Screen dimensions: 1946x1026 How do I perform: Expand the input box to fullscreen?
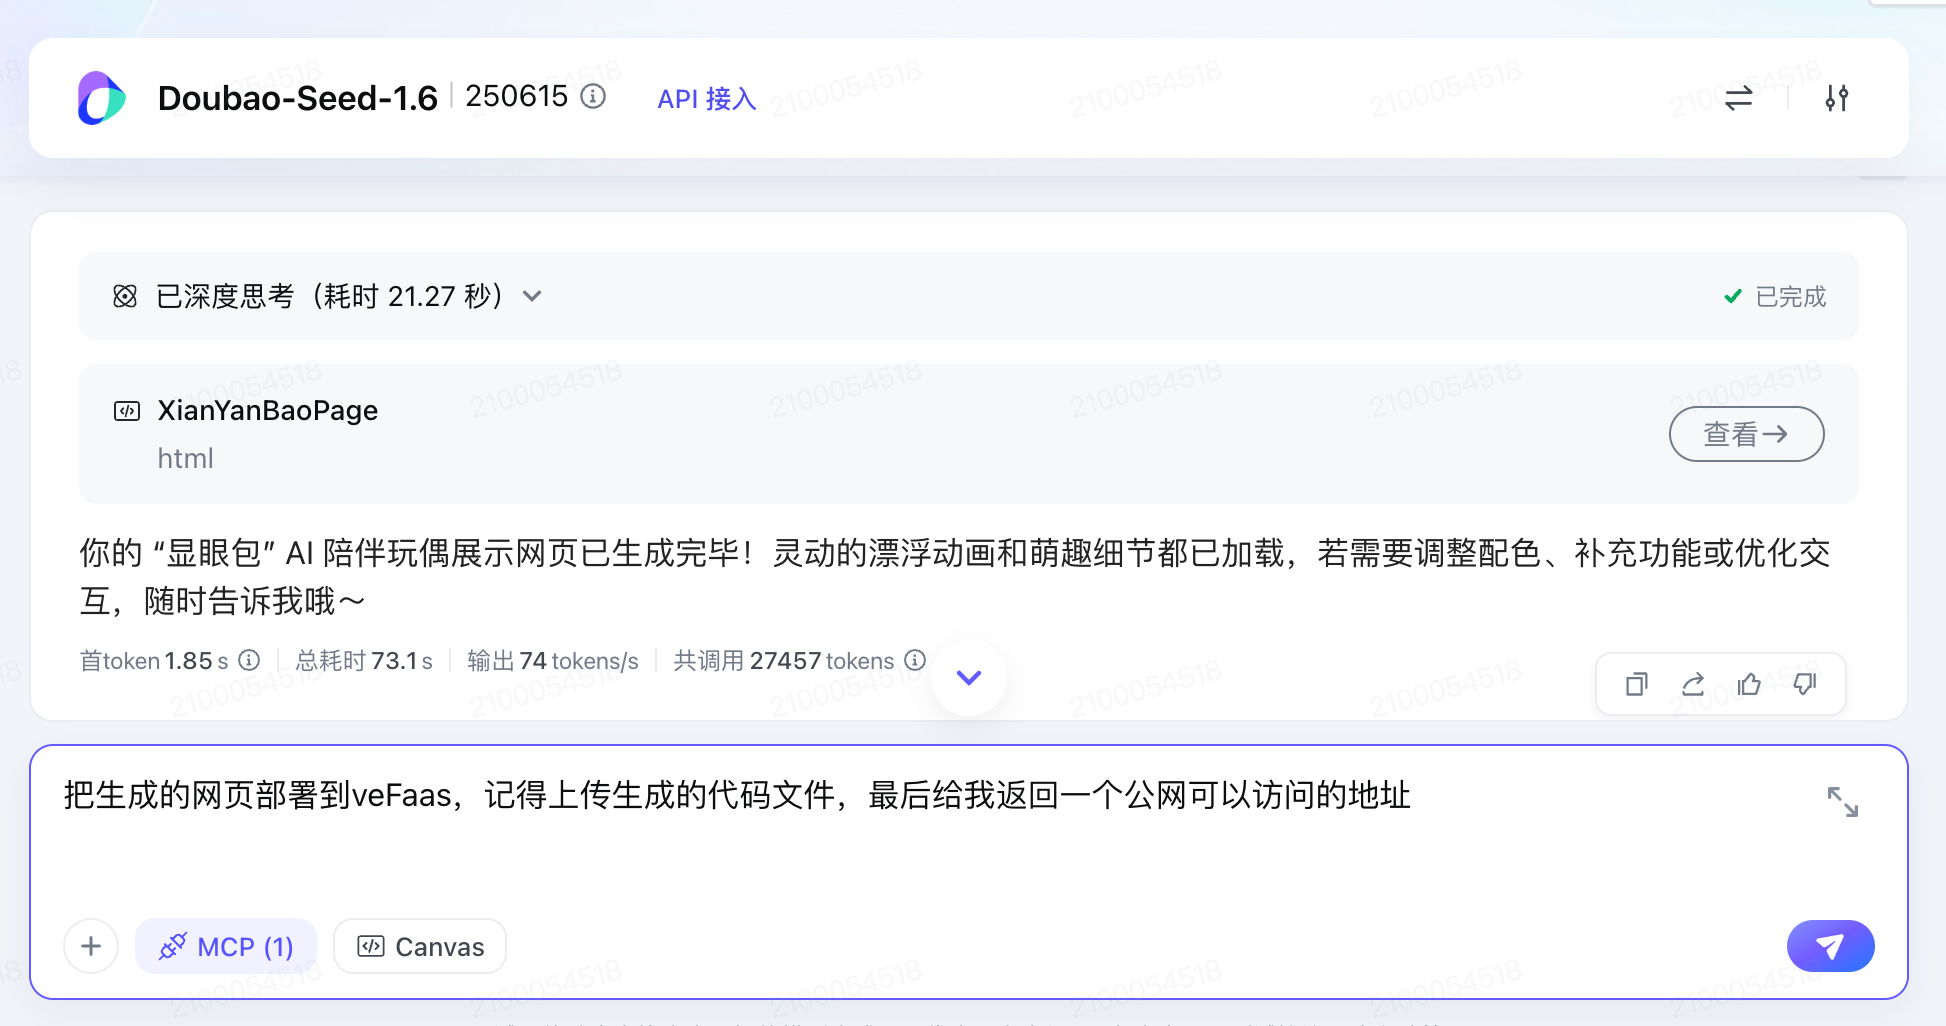[1842, 802]
